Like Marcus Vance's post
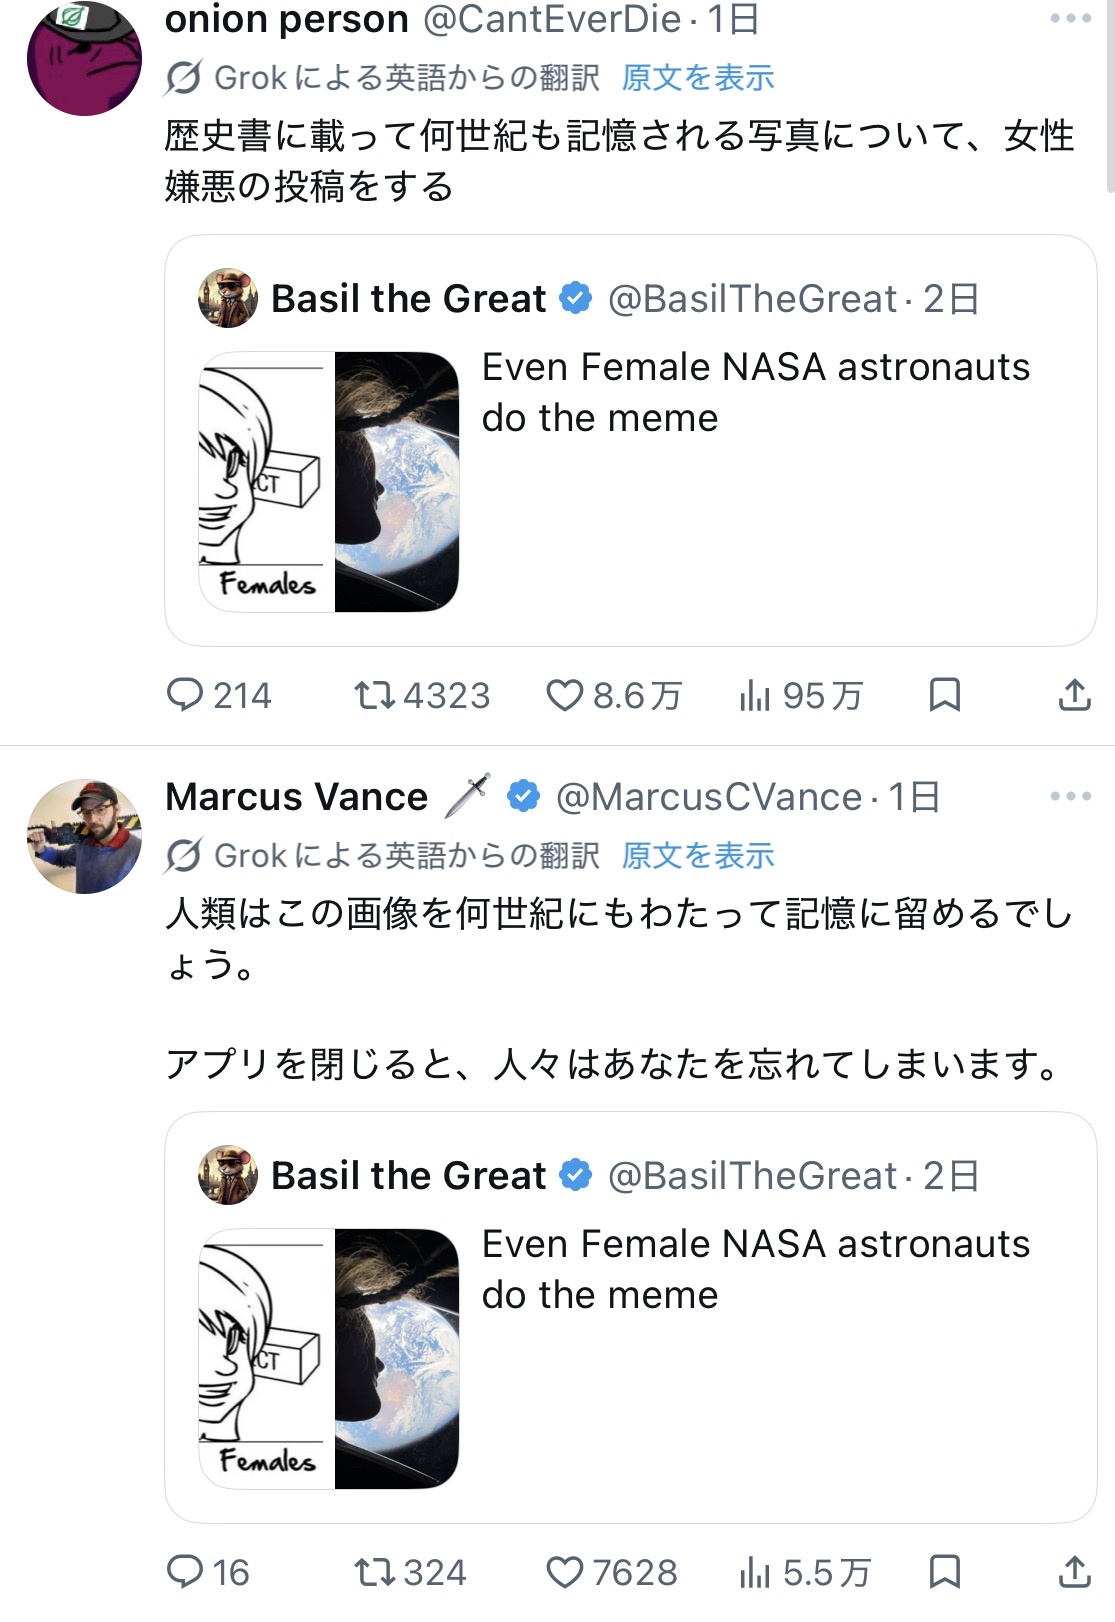The width and height of the screenshot is (1115, 1622). (x=564, y=1572)
